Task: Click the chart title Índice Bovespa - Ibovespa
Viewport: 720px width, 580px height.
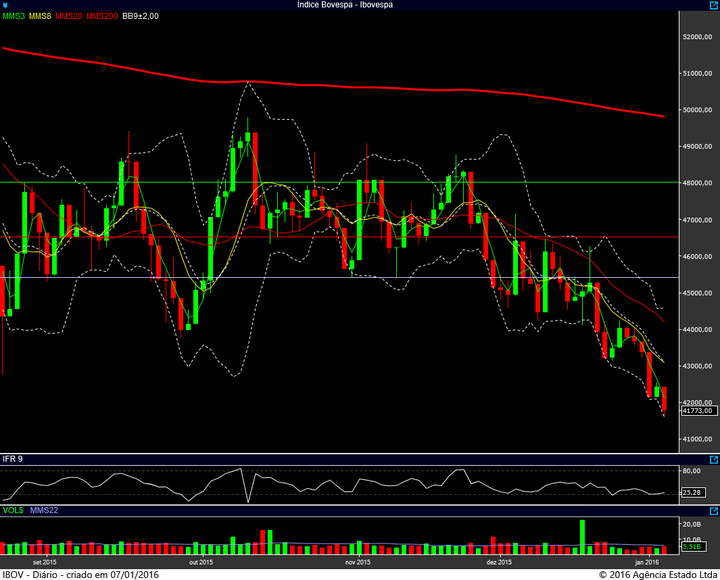Action: point(345,5)
